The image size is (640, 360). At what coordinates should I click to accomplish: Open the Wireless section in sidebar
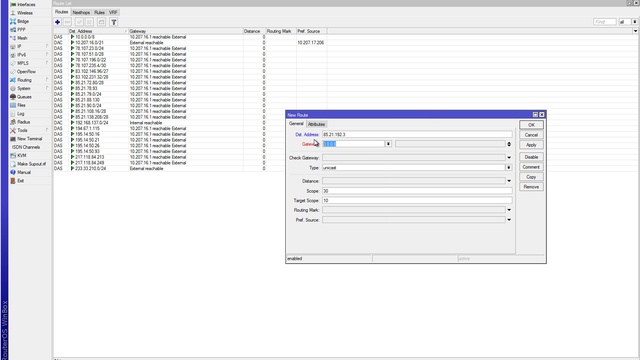pos(24,13)
